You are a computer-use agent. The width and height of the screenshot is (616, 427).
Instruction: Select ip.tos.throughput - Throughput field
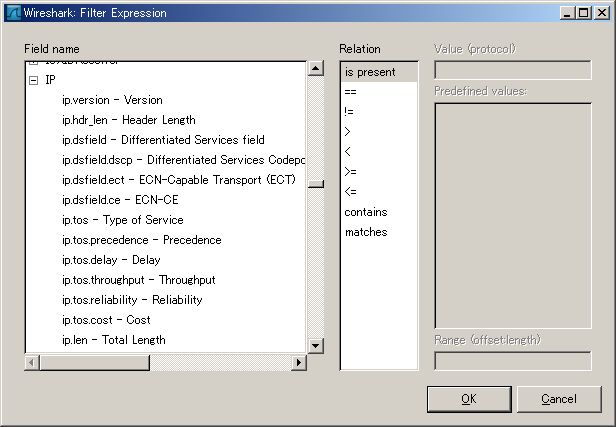pyautogui.click(x=138, y=280)
